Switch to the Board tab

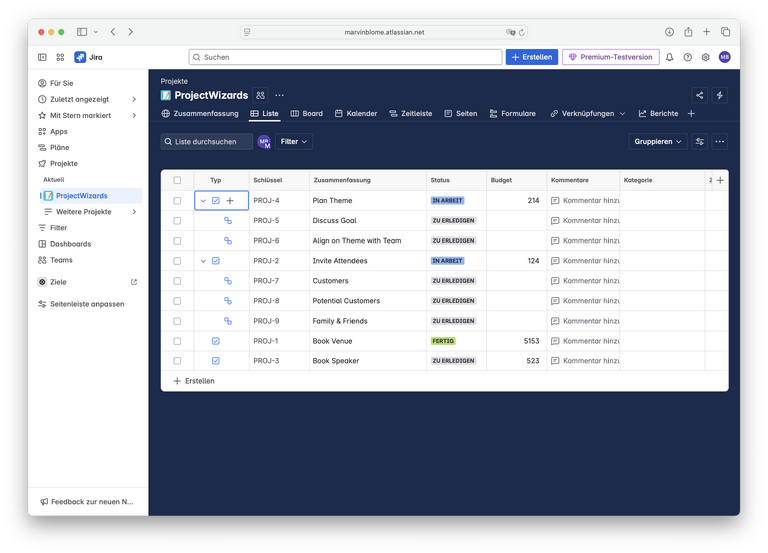tap(307, 114)
